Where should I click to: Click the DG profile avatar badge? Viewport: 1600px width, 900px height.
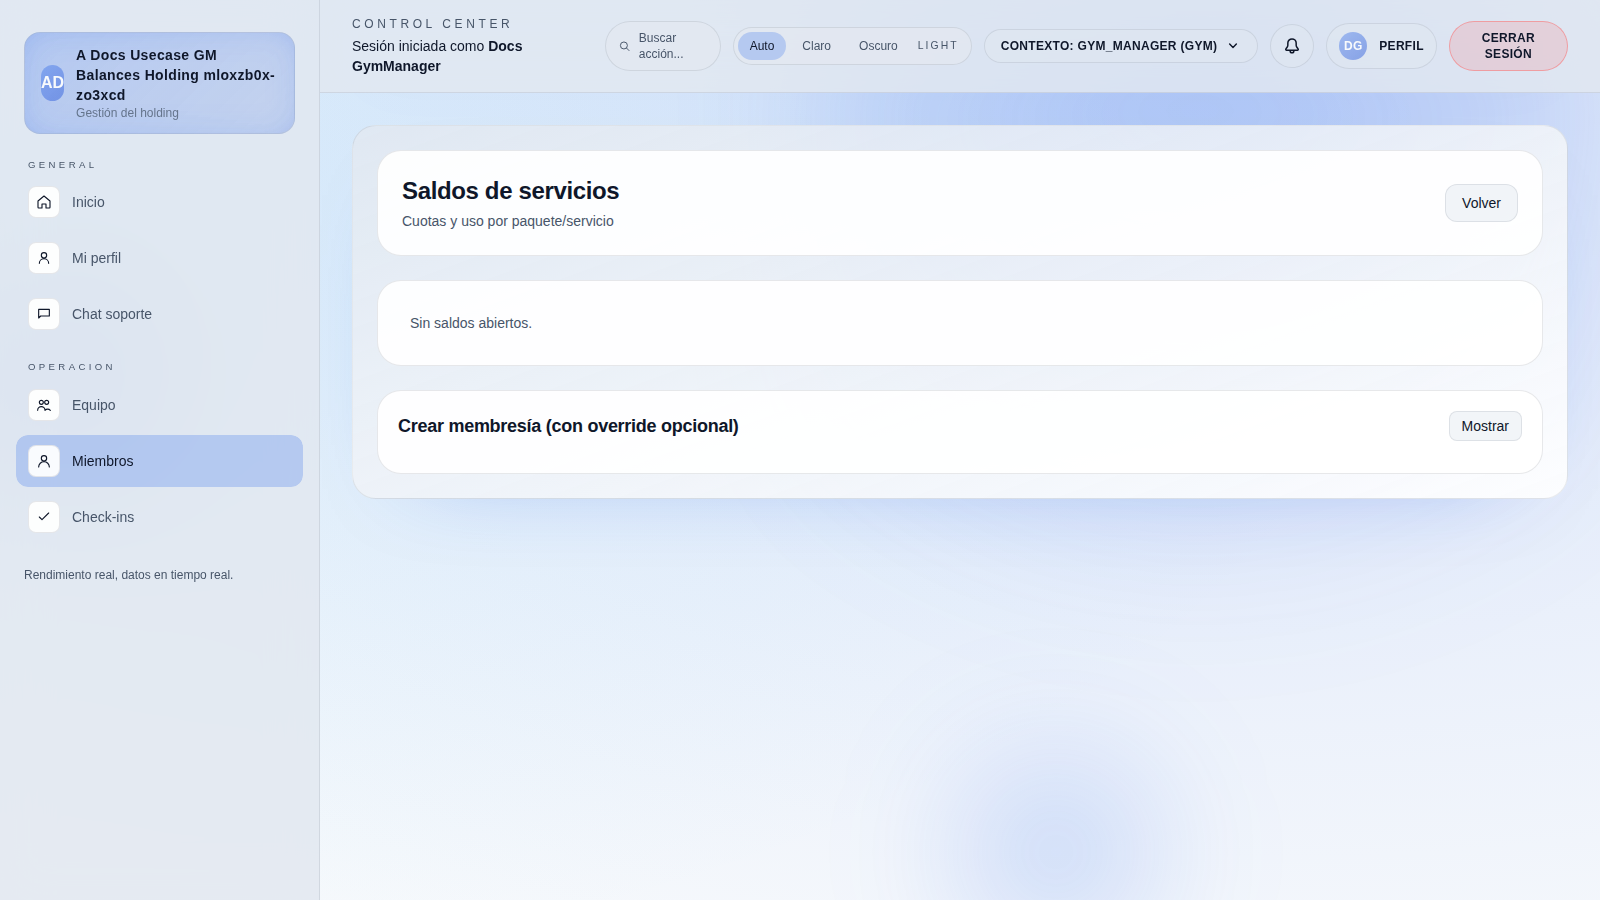tap(1352, 45)
